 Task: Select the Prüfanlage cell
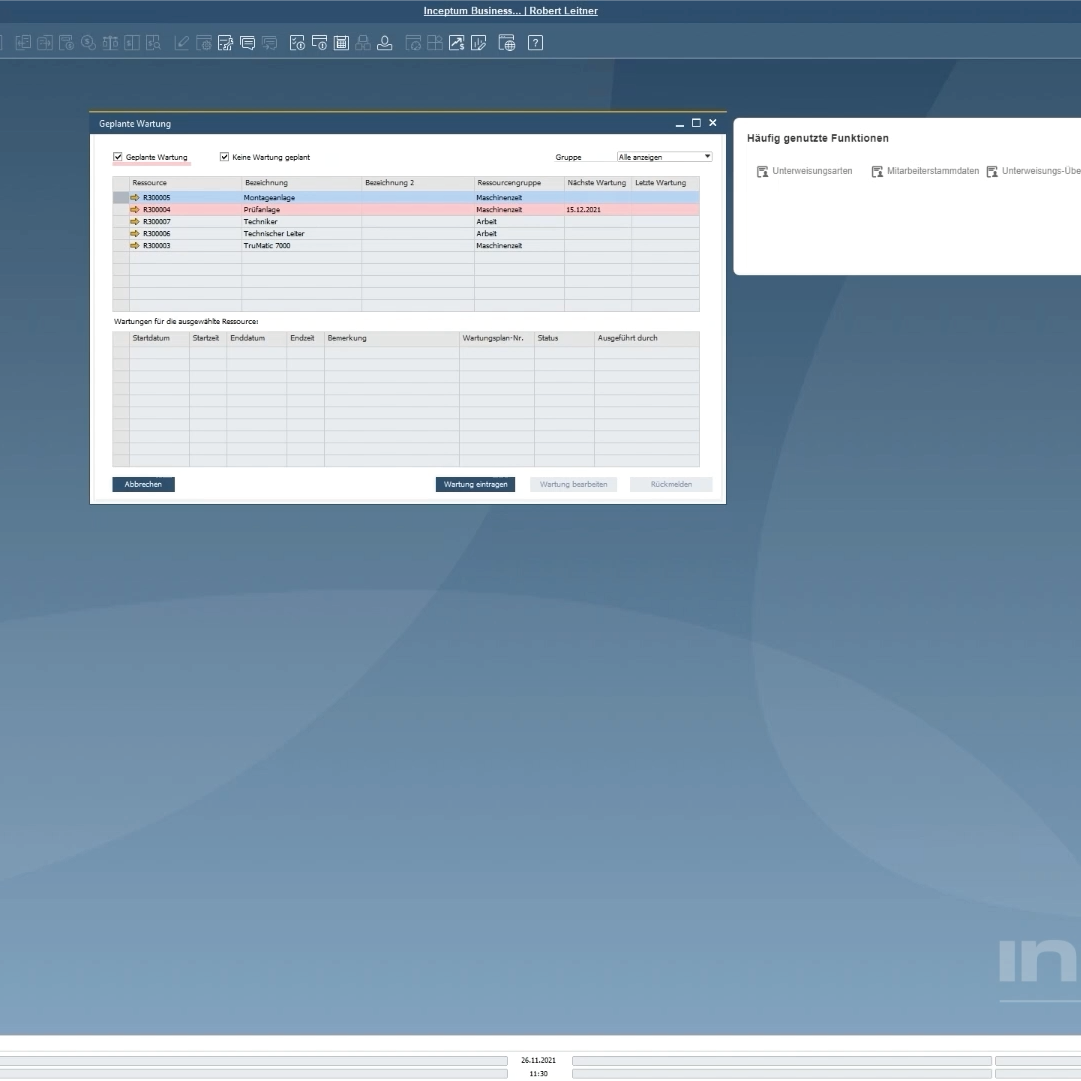[x=301, y=210]
